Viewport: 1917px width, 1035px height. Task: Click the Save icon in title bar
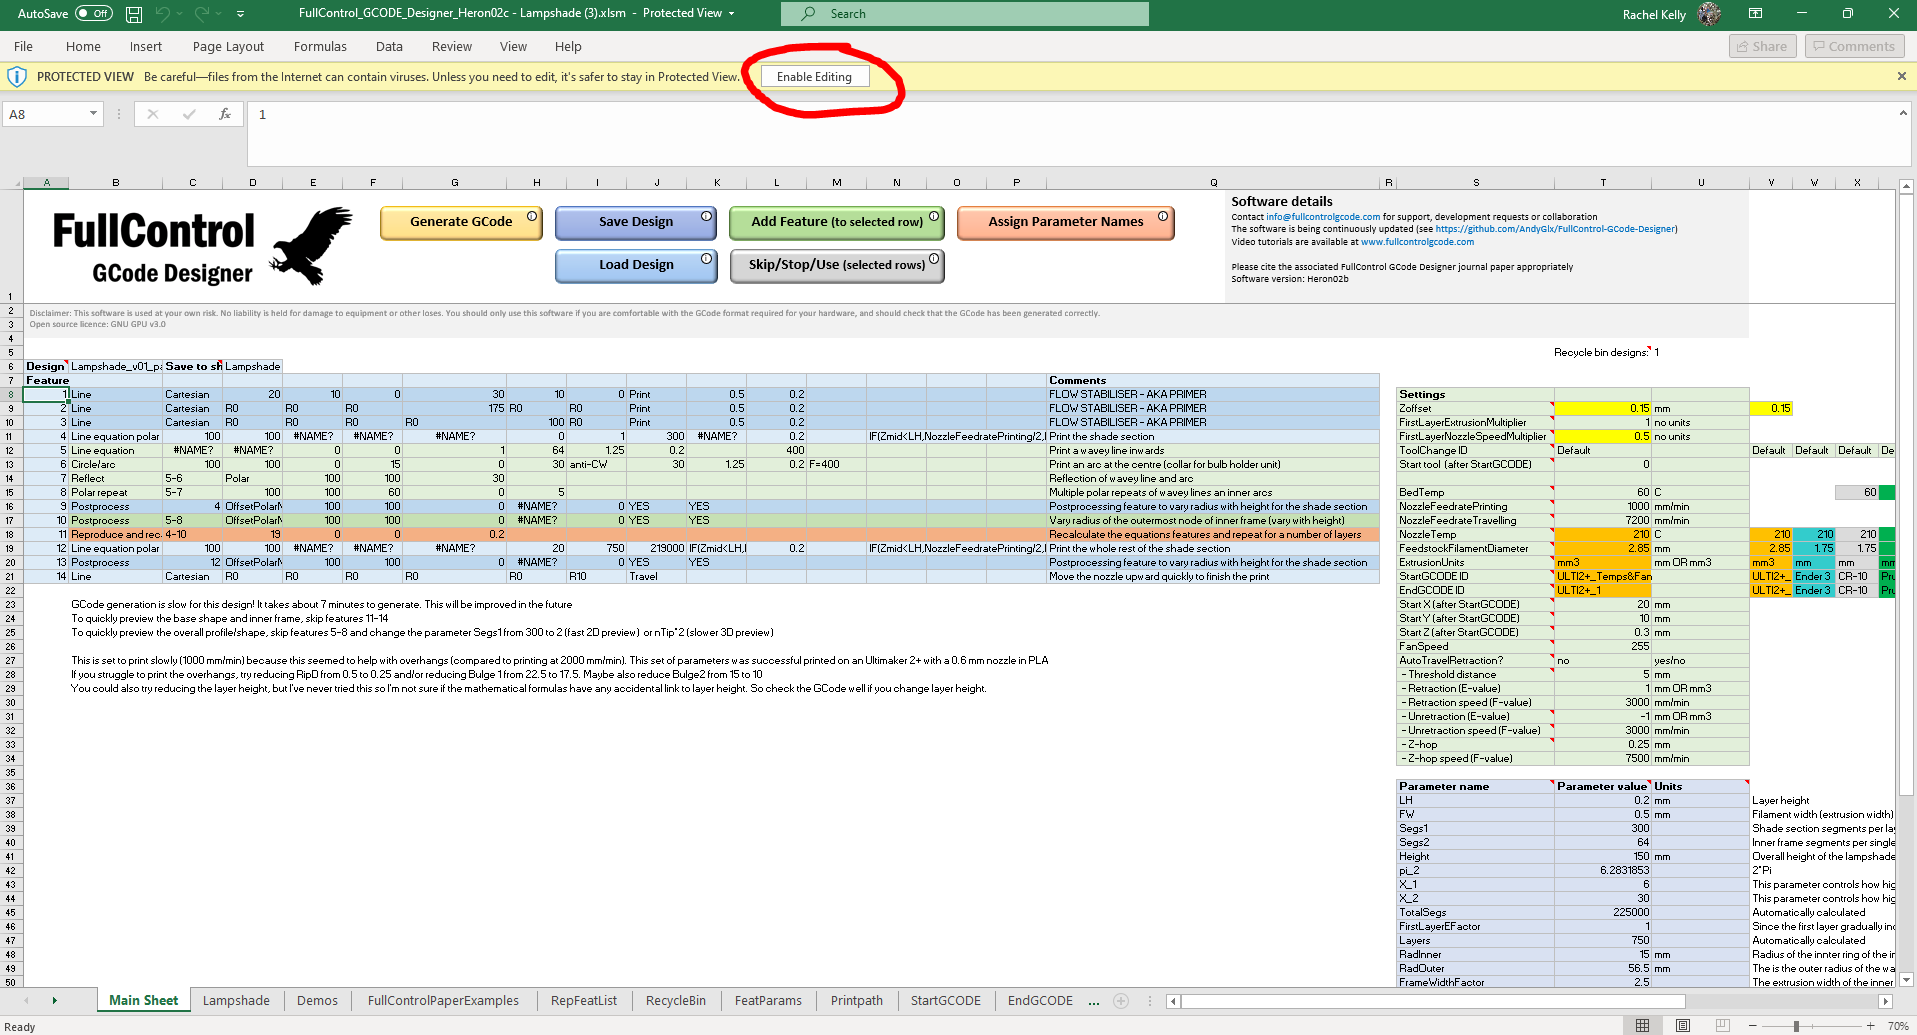coord(133,14)
